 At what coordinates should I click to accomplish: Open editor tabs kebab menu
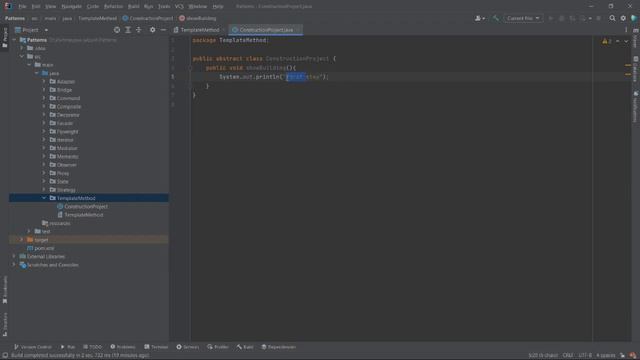click(x=626, y=30)
